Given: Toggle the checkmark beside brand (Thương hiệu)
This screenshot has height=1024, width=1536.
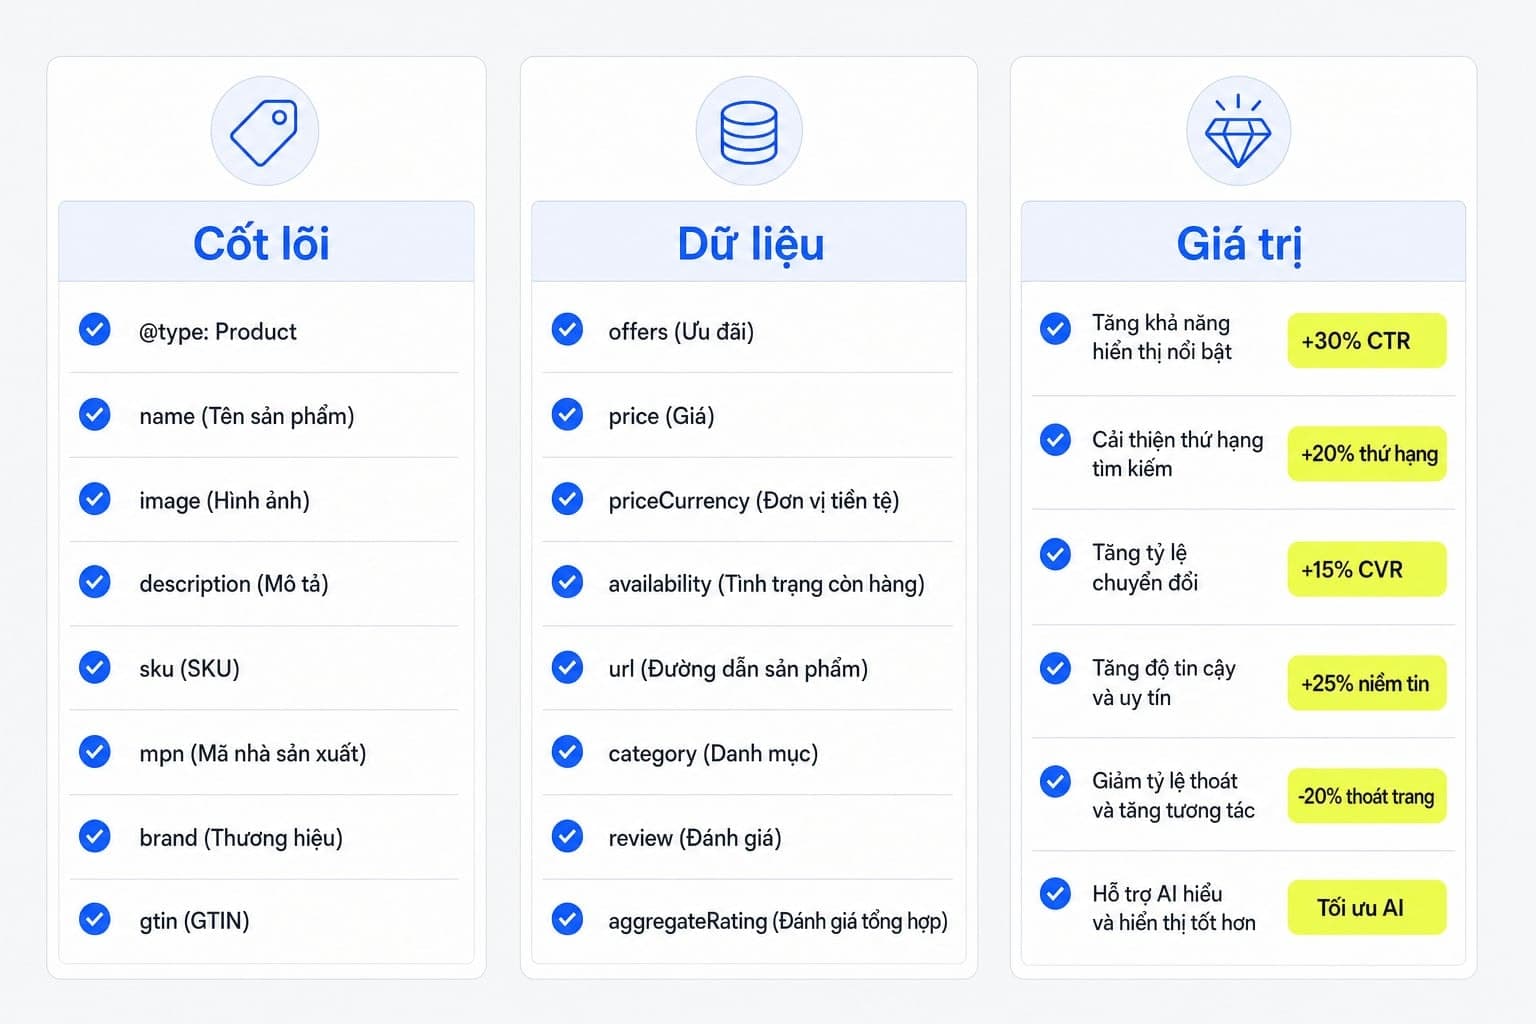Looking at the screenshot, I should point(95,835).
